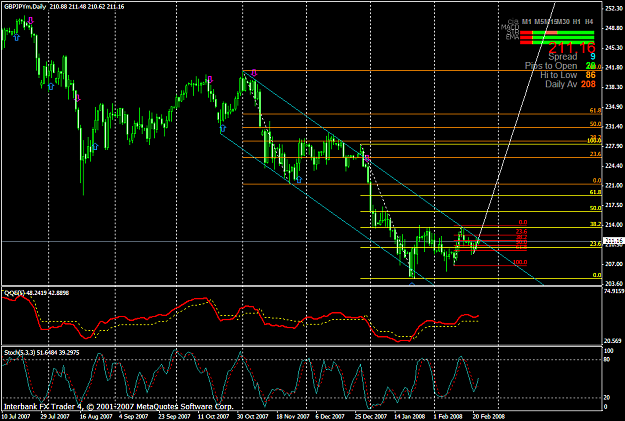Select the orange Fibonacci 0.0 label
The width and height of the screenshot is (625, 421).
point(597,181)
